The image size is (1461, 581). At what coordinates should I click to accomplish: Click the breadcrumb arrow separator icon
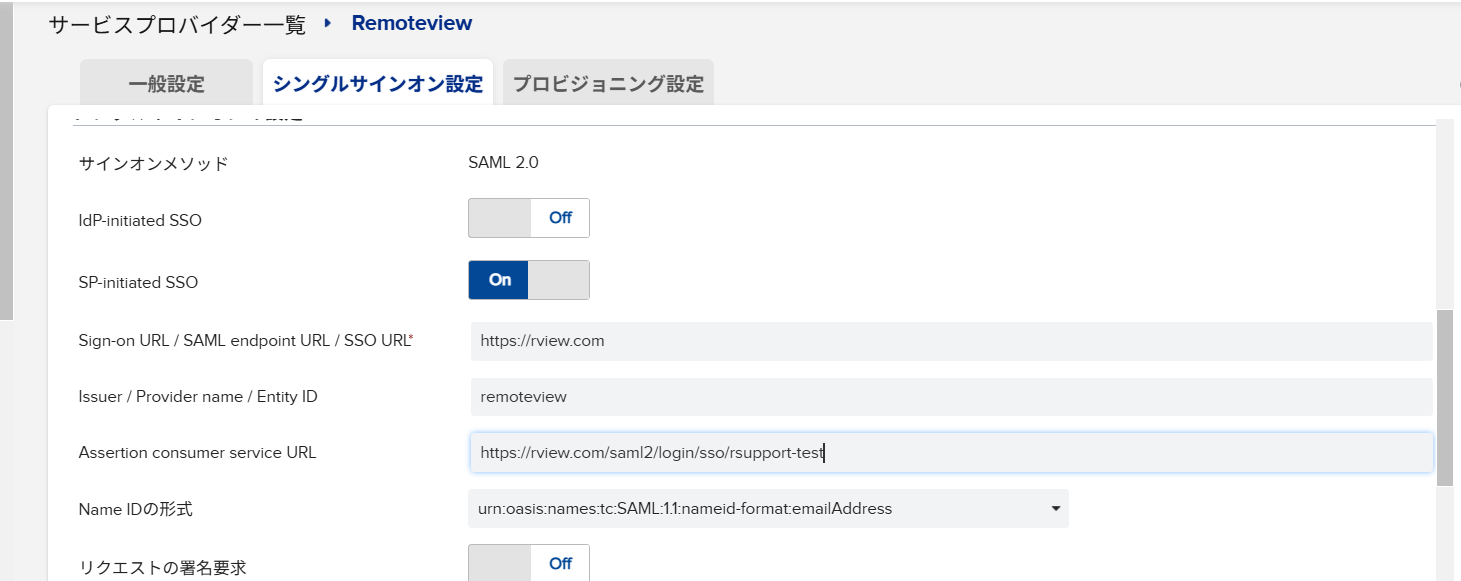pos(328,22)
